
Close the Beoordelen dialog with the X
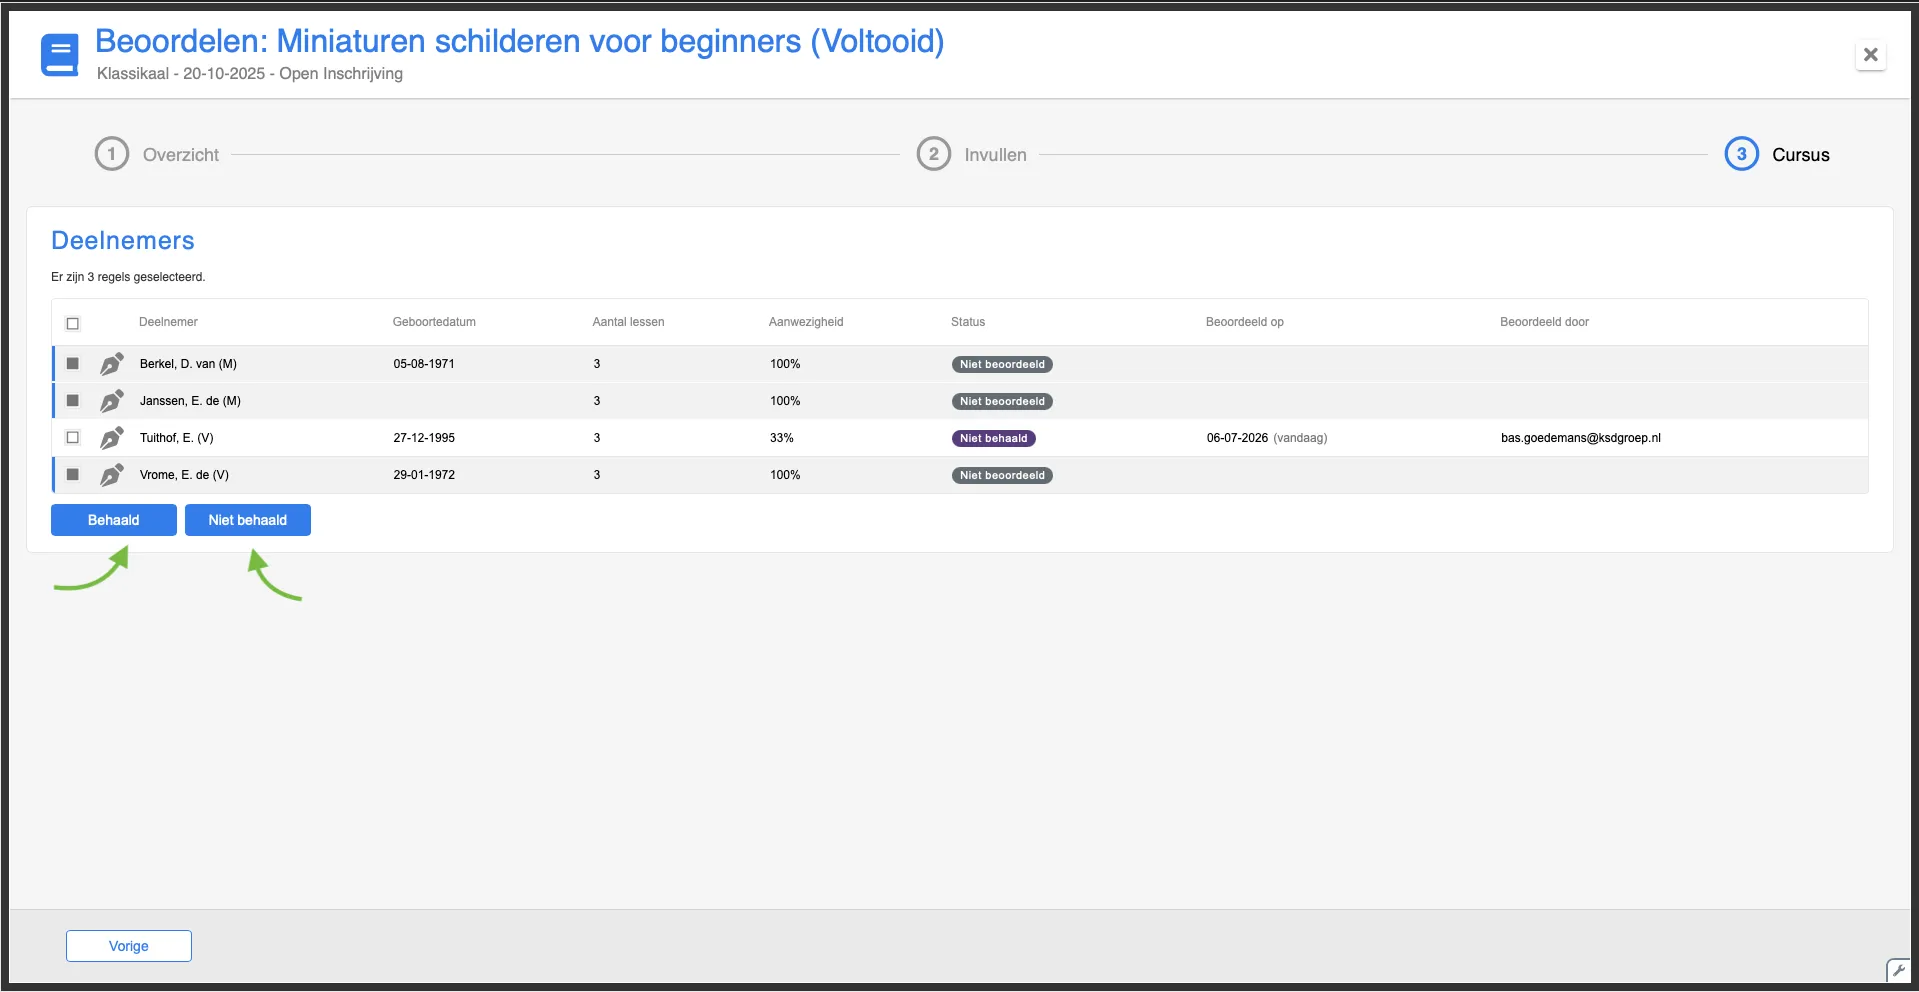click(x=1870, y=55)
